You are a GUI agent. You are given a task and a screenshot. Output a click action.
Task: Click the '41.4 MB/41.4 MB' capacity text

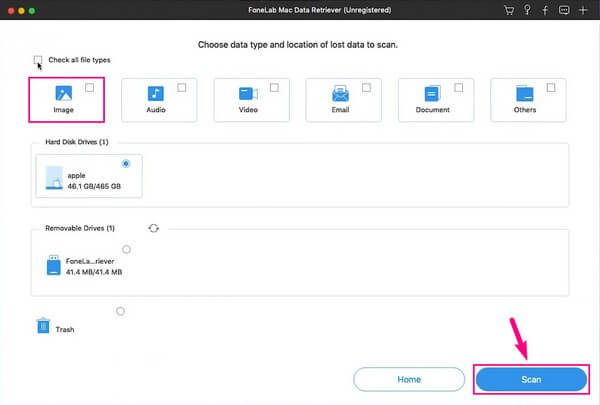94,272
